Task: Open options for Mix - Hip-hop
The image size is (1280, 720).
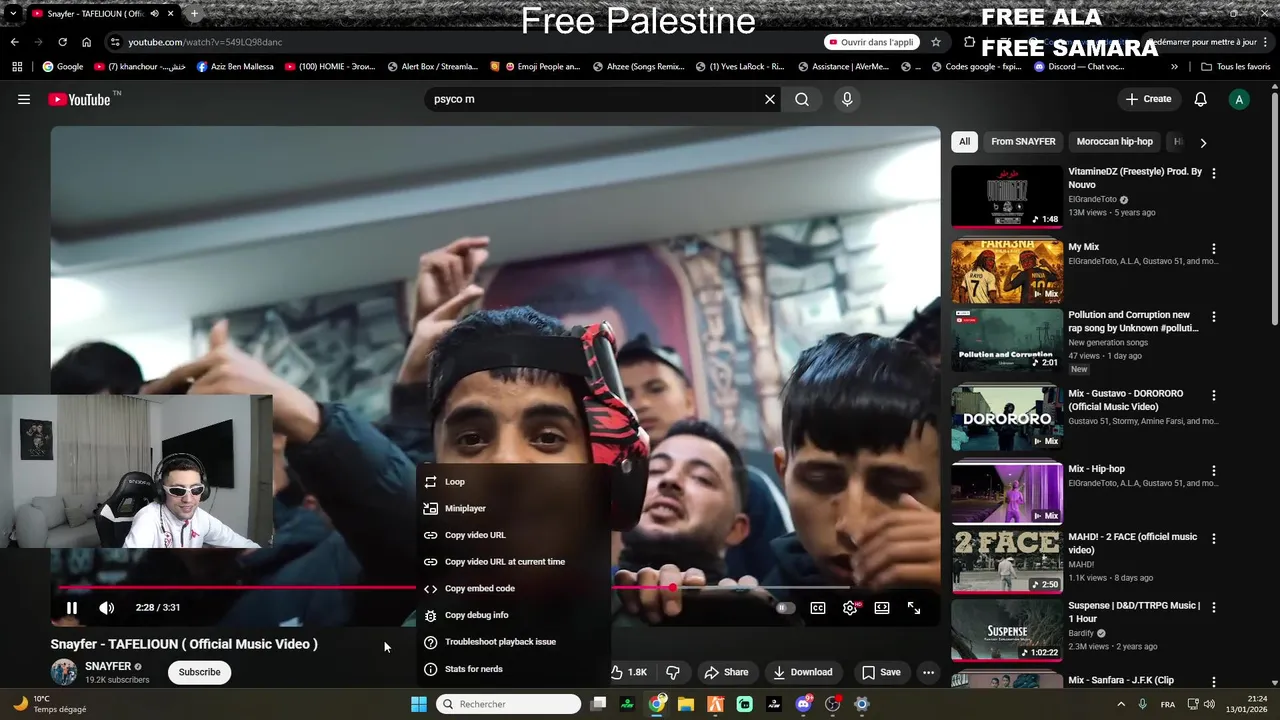Action: [1214, 471]
